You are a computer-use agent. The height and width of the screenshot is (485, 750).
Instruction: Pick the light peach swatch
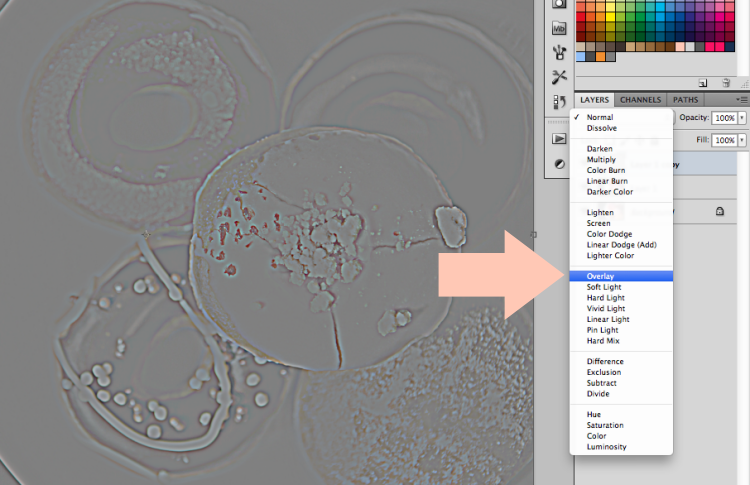coord(680,47)
